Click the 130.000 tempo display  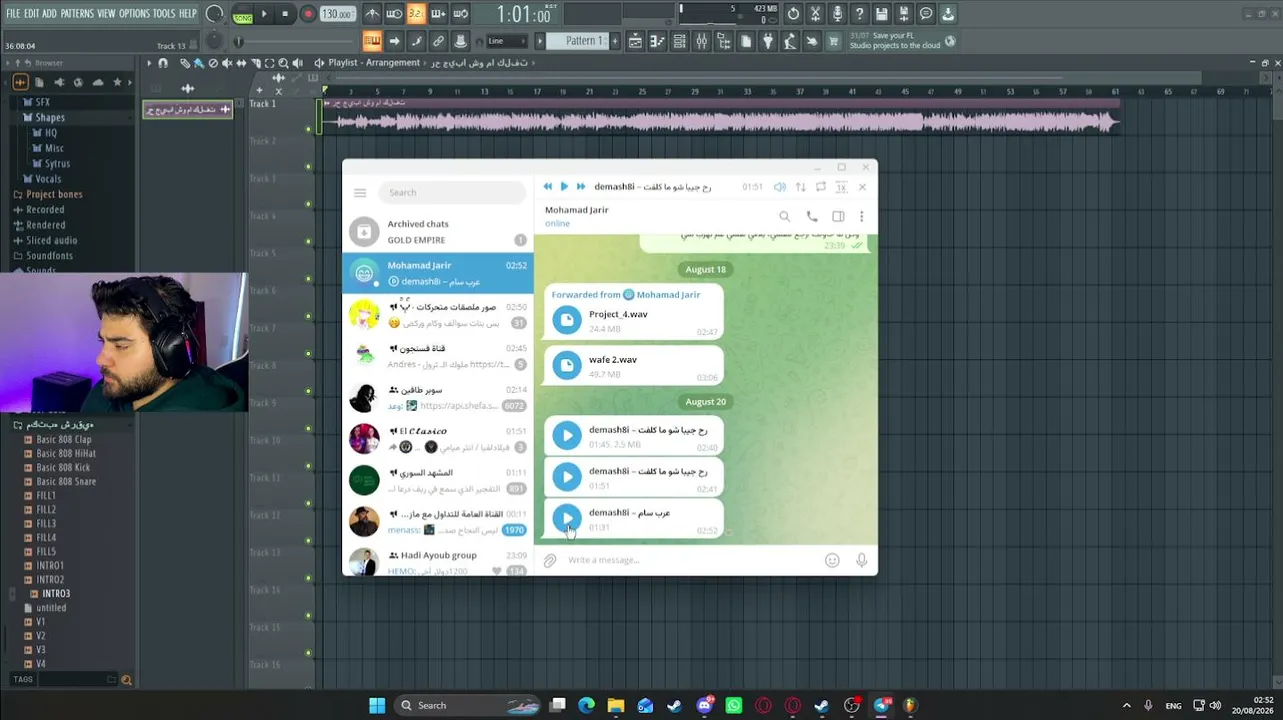click(x=337, y=14)
